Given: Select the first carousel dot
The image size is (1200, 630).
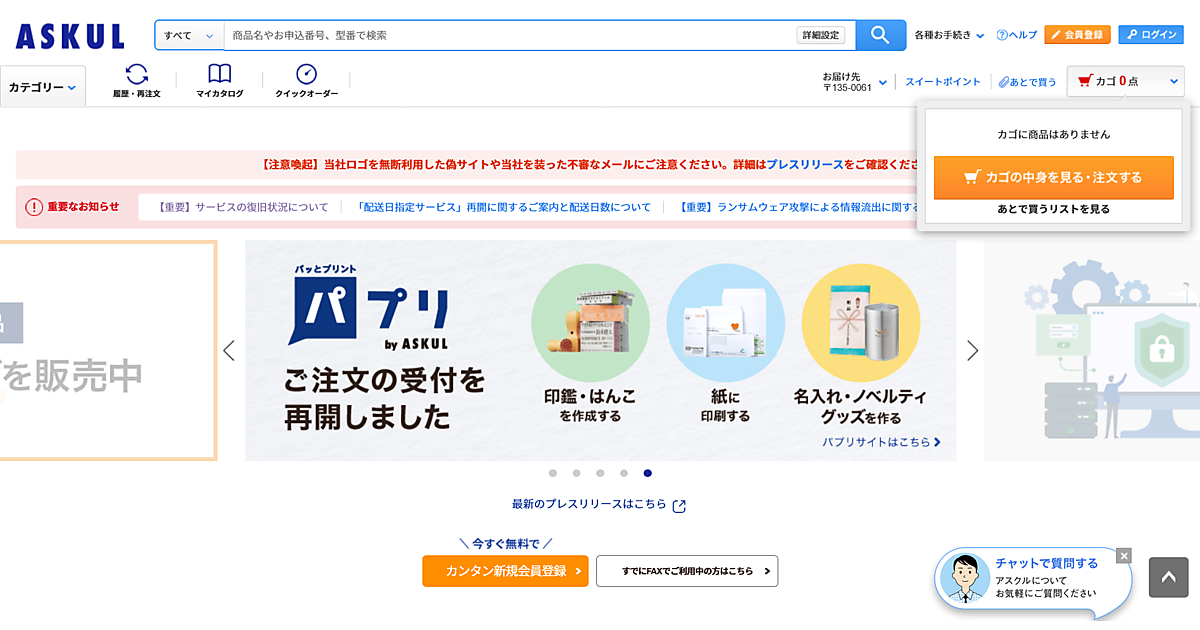Looking at the screenshot, I should tap(553, 473).
